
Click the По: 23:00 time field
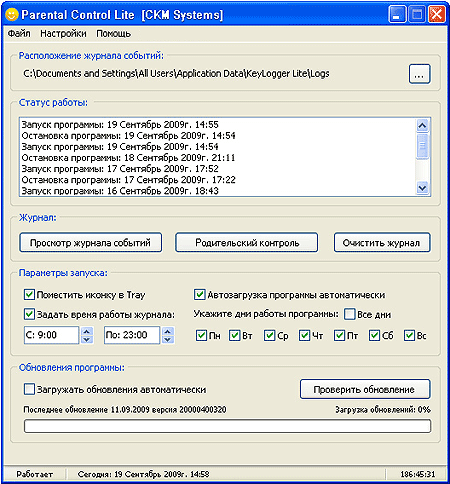pos(132,335)
